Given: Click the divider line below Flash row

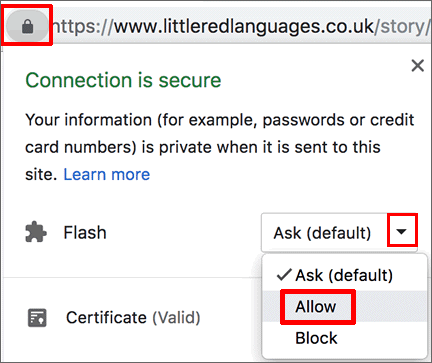Looking at the screenshot, I should click(132, 277).
